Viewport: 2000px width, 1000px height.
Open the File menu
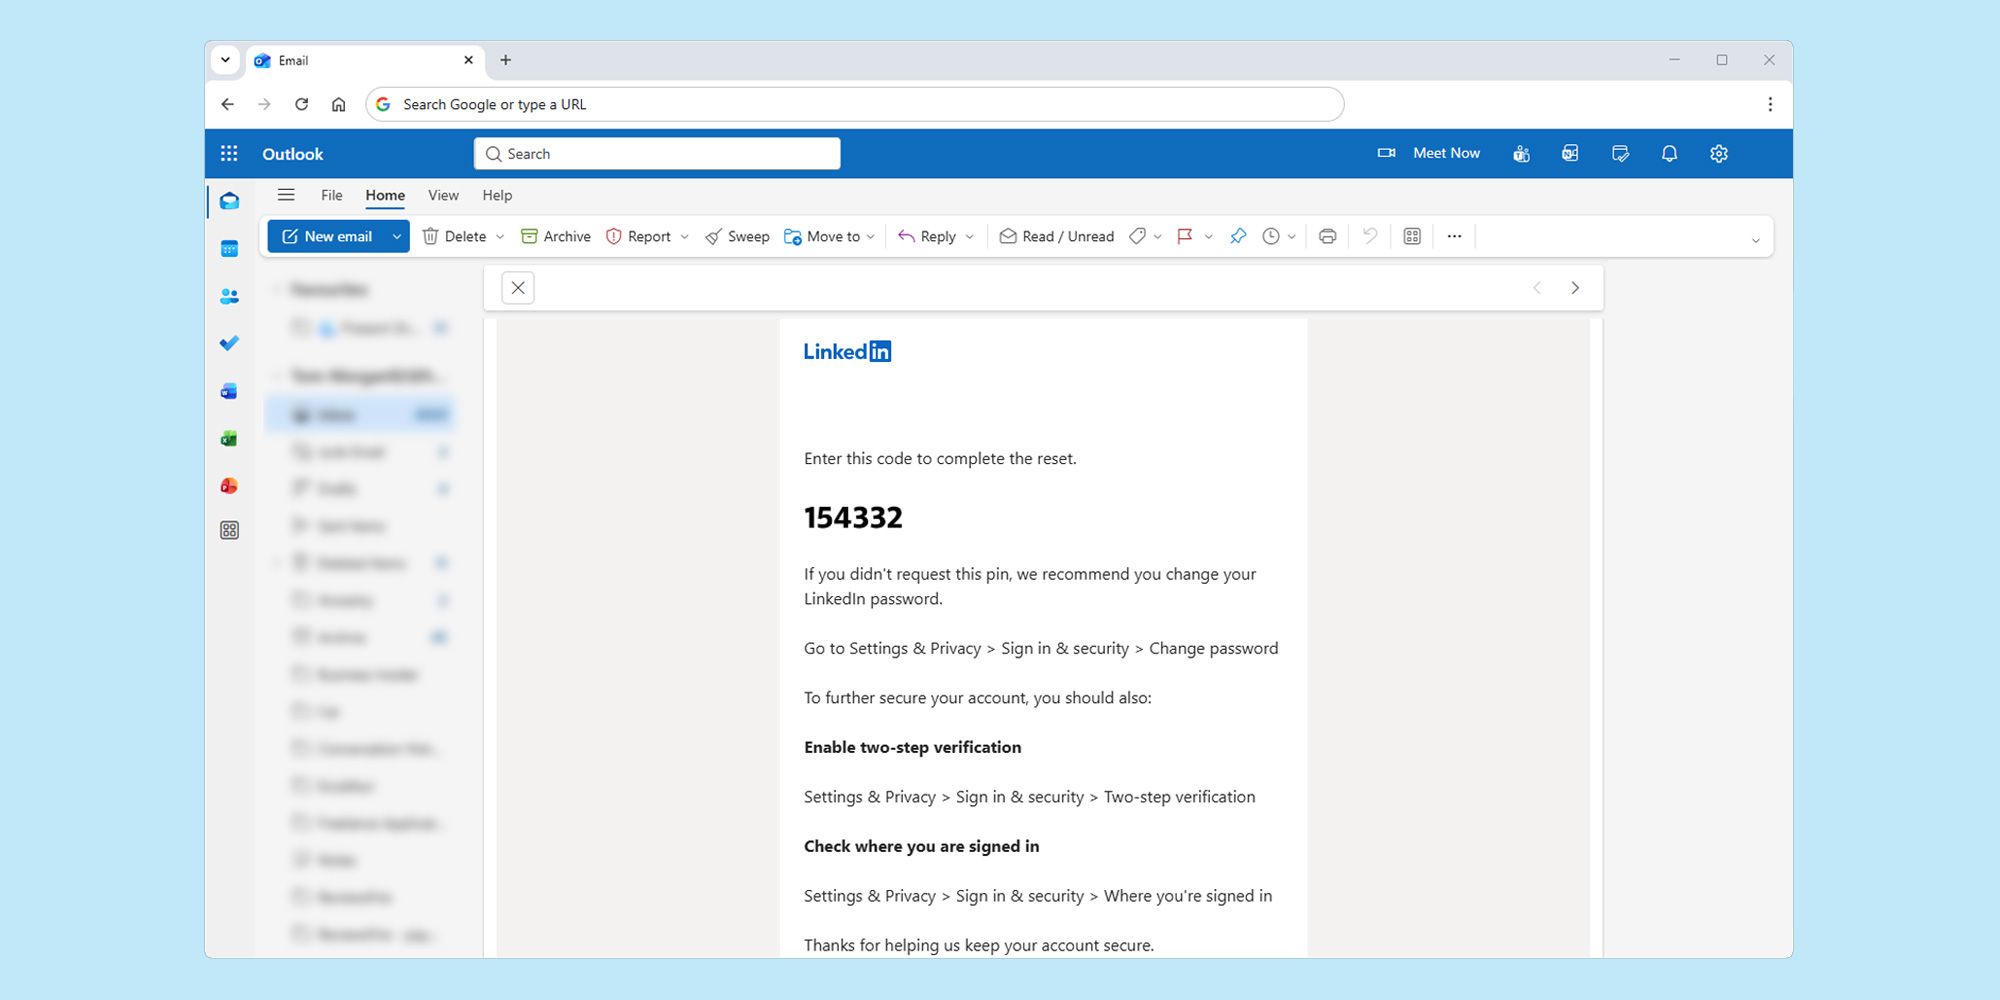pyautogui.click(x=331, y=195)
